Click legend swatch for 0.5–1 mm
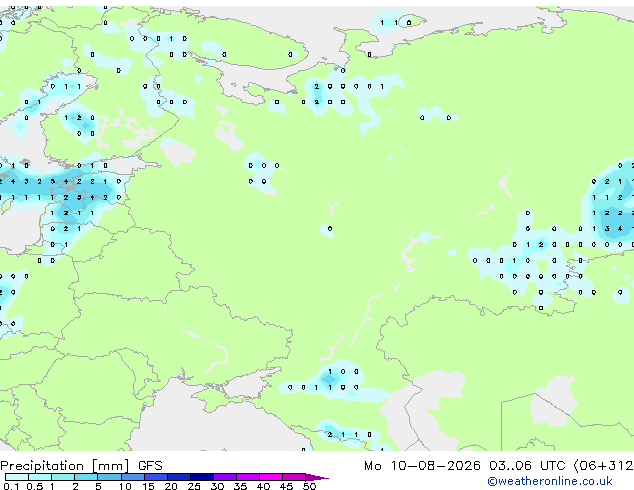Image resolution: width=634 pixels, height=490 pixels. (40, 477)
